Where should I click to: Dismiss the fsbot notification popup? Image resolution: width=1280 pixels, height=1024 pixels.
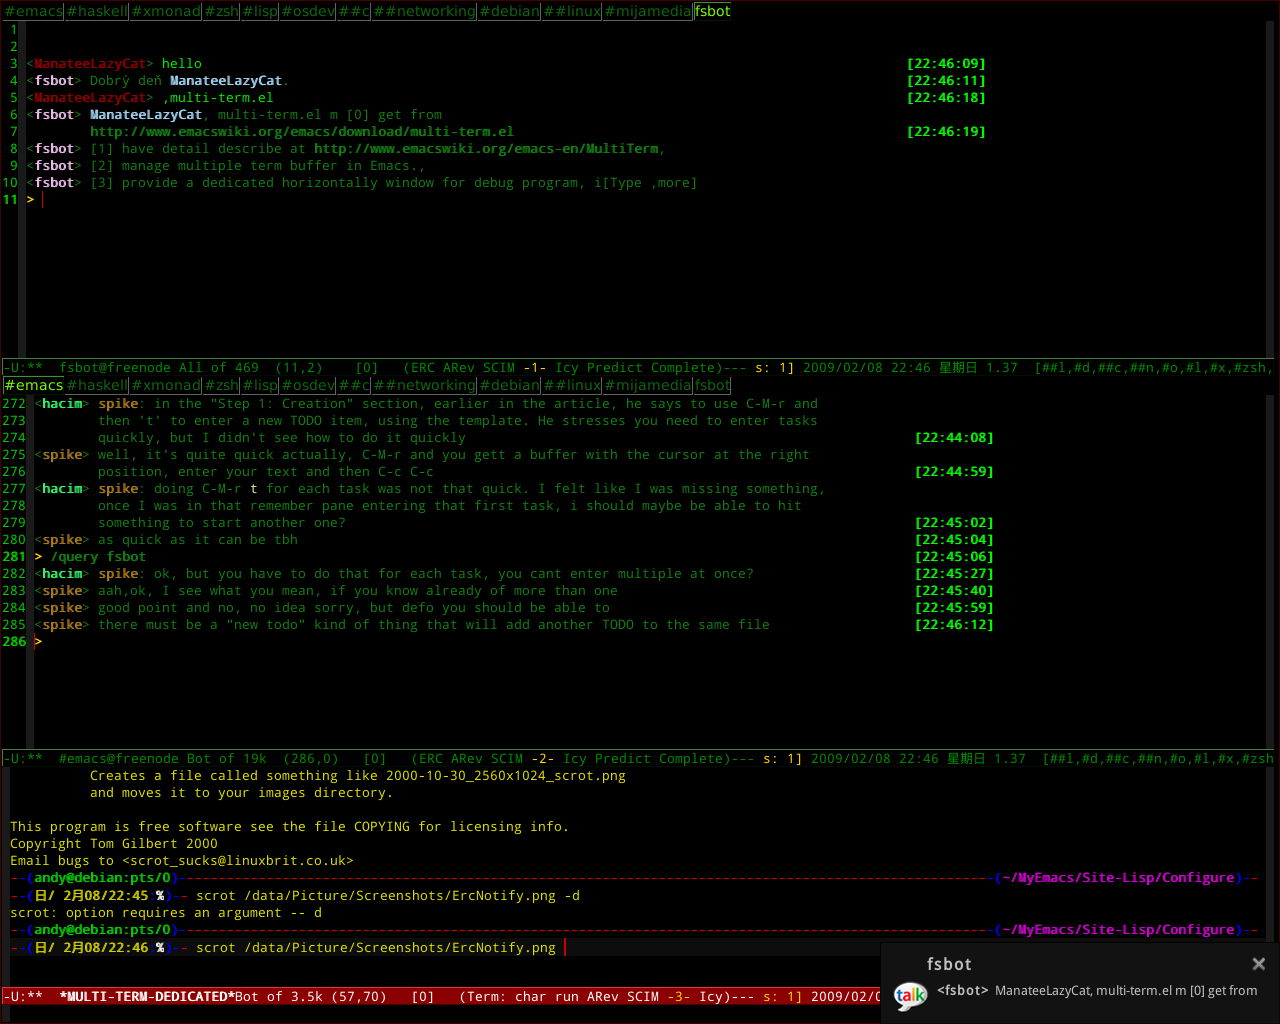(1258, 963)
